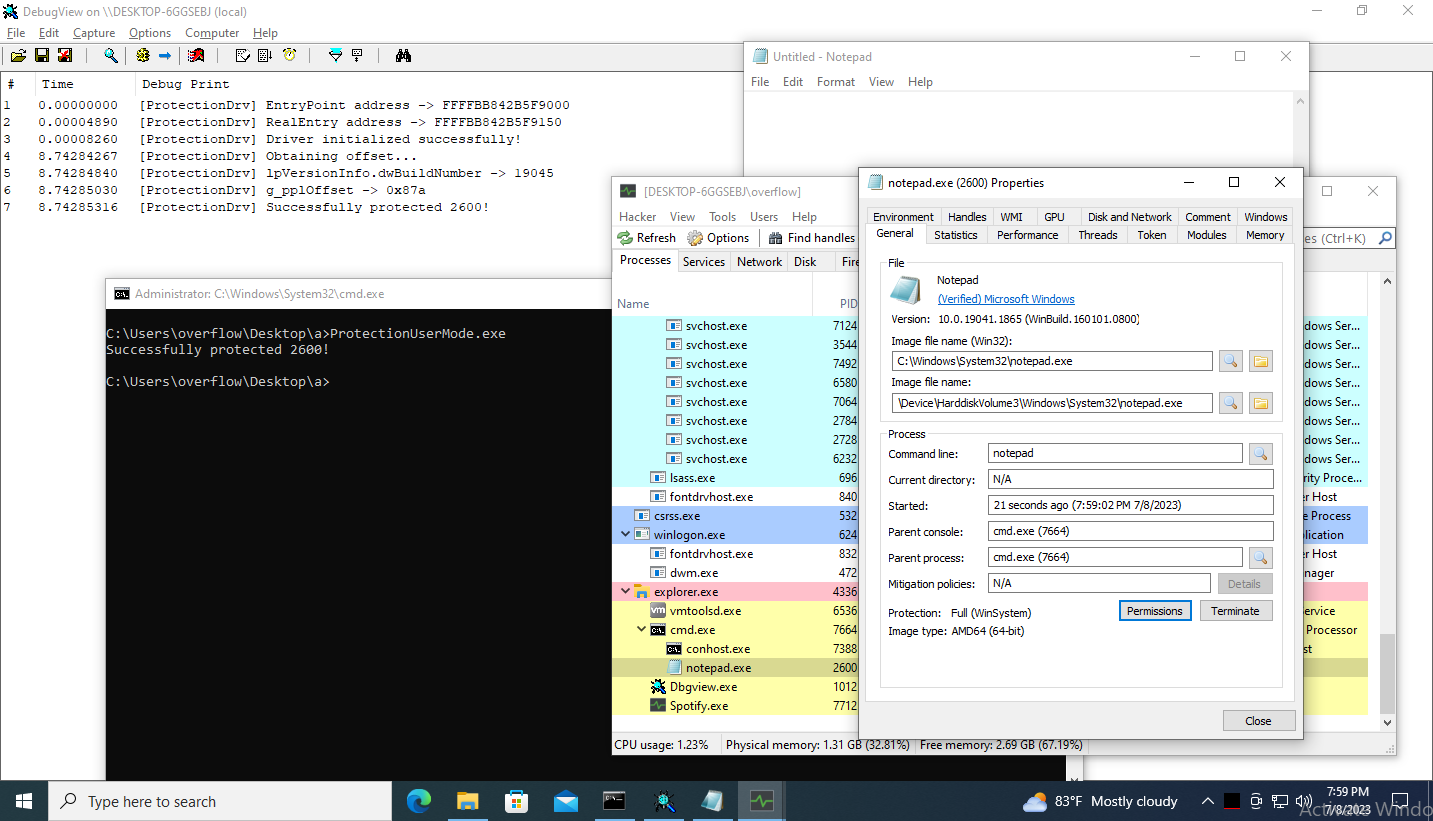Collapse the winlogon.exe process entry
The image size is (1433, 821).
point(625,534)
